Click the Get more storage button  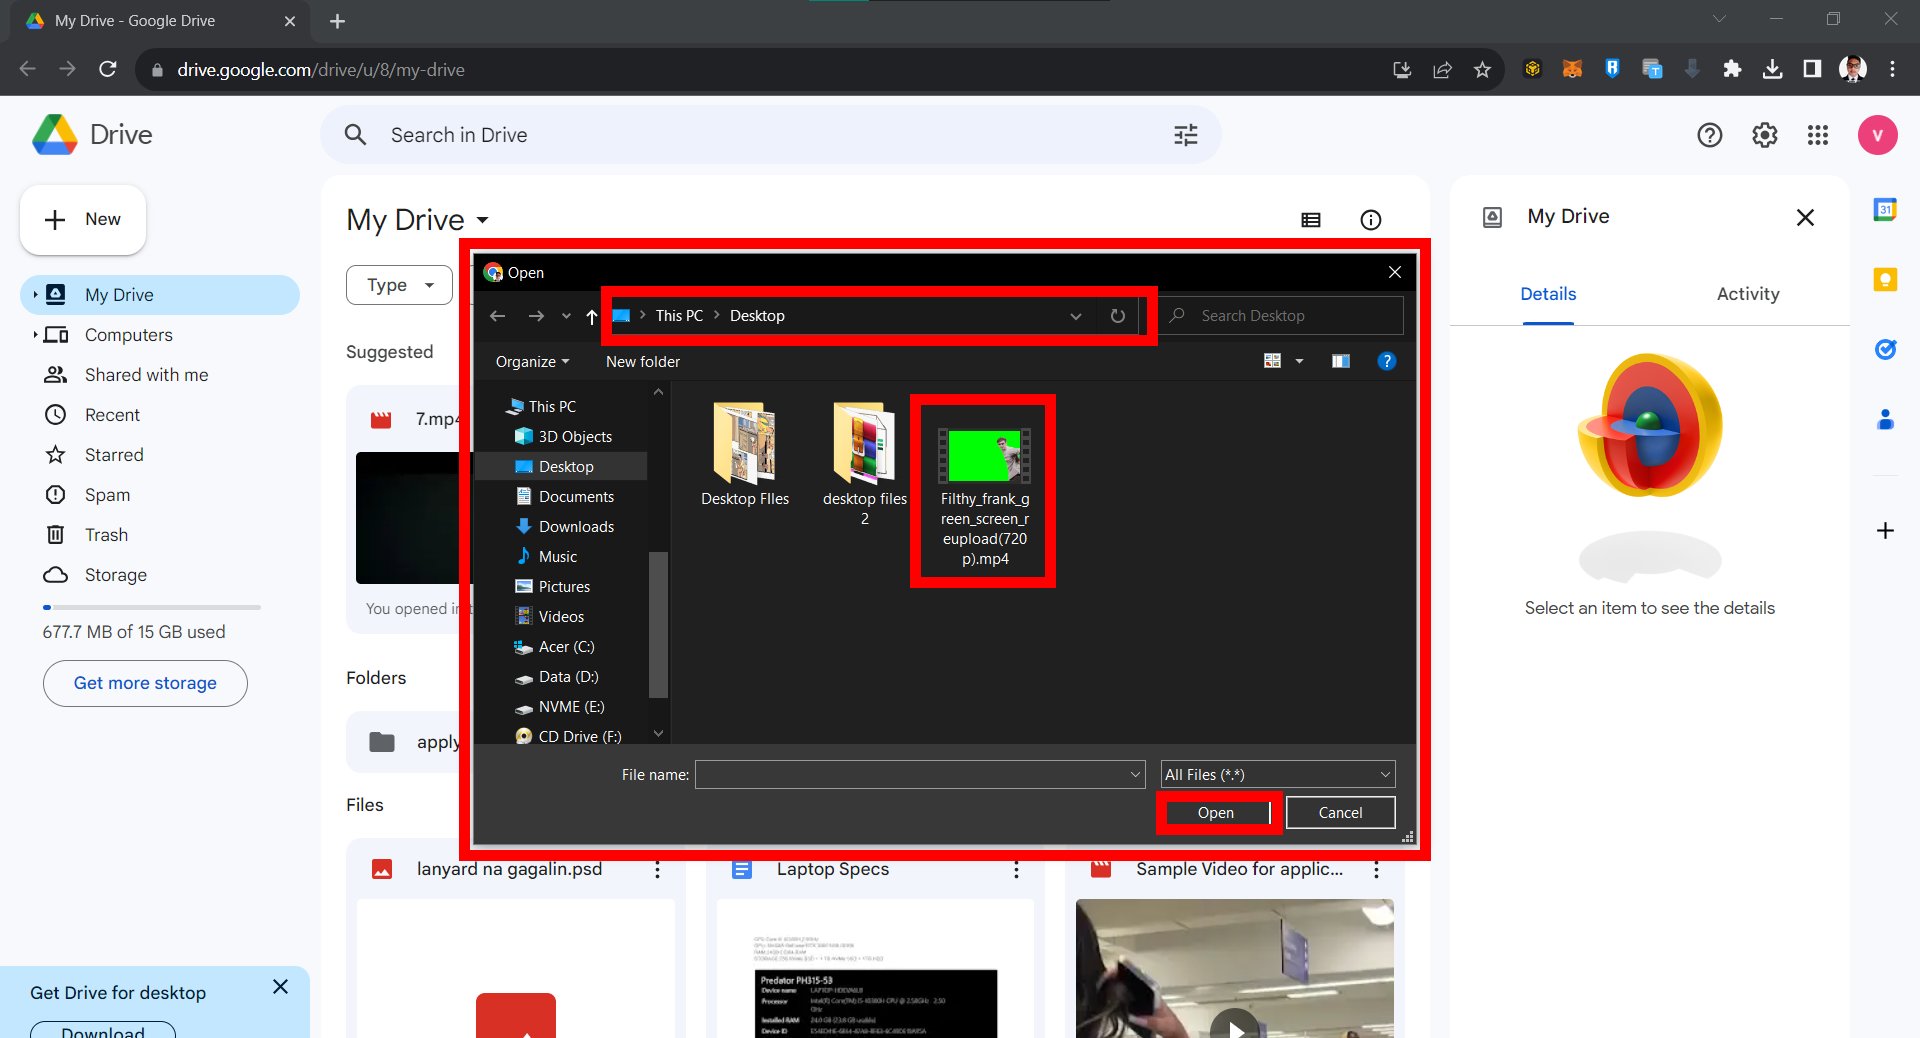click(144, 683)
